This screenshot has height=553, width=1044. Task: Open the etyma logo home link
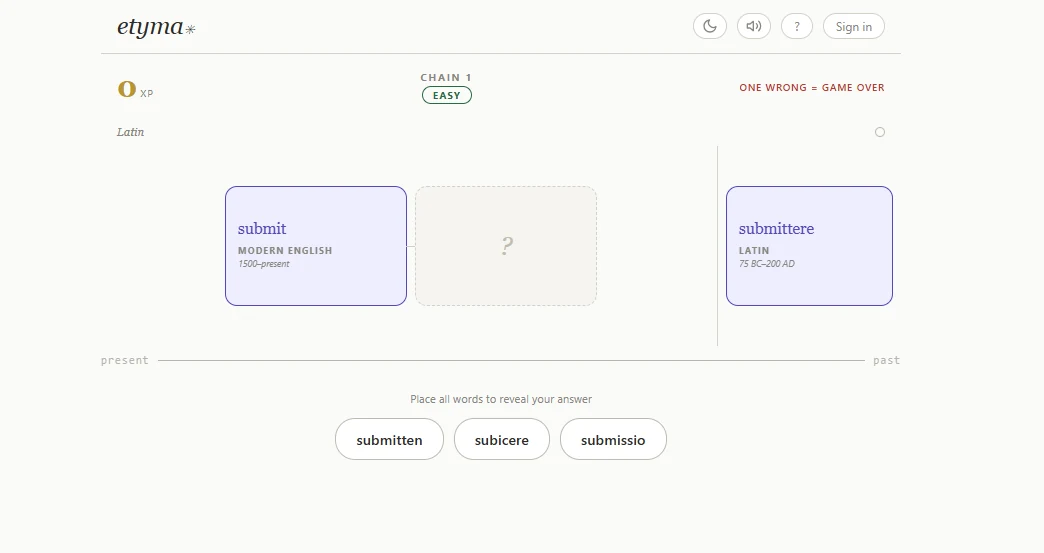click(156, 27)
